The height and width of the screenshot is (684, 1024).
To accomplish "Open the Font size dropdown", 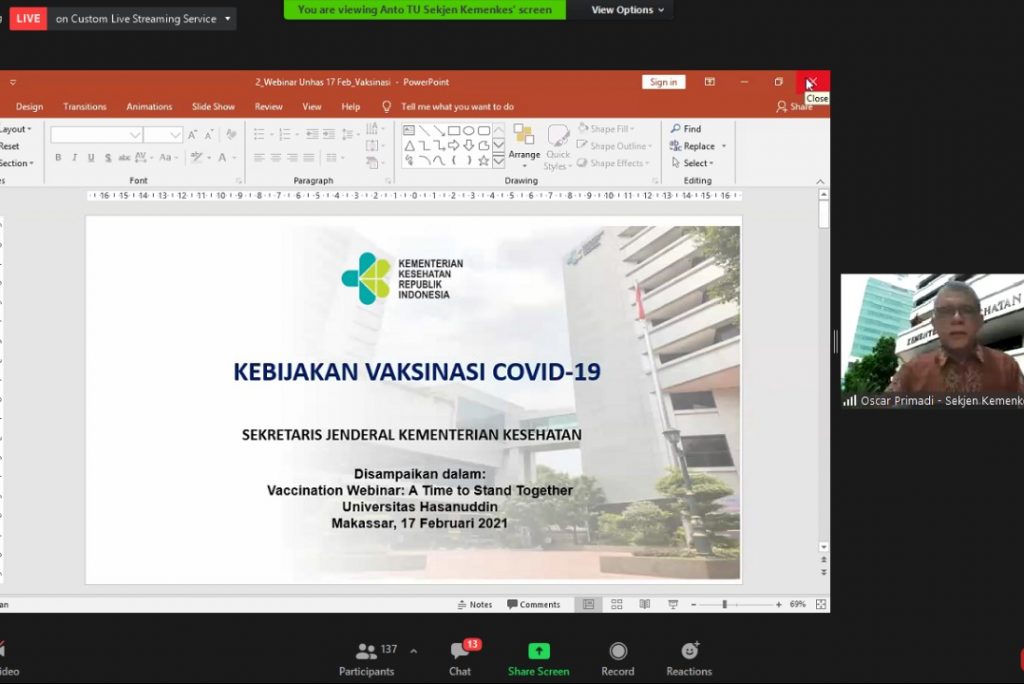I will click(x=176, y=134).
